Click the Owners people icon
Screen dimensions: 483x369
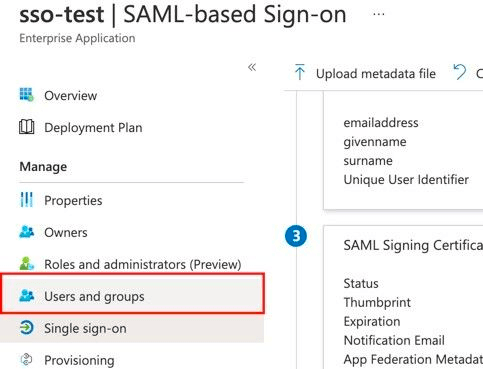click(27, 232)
